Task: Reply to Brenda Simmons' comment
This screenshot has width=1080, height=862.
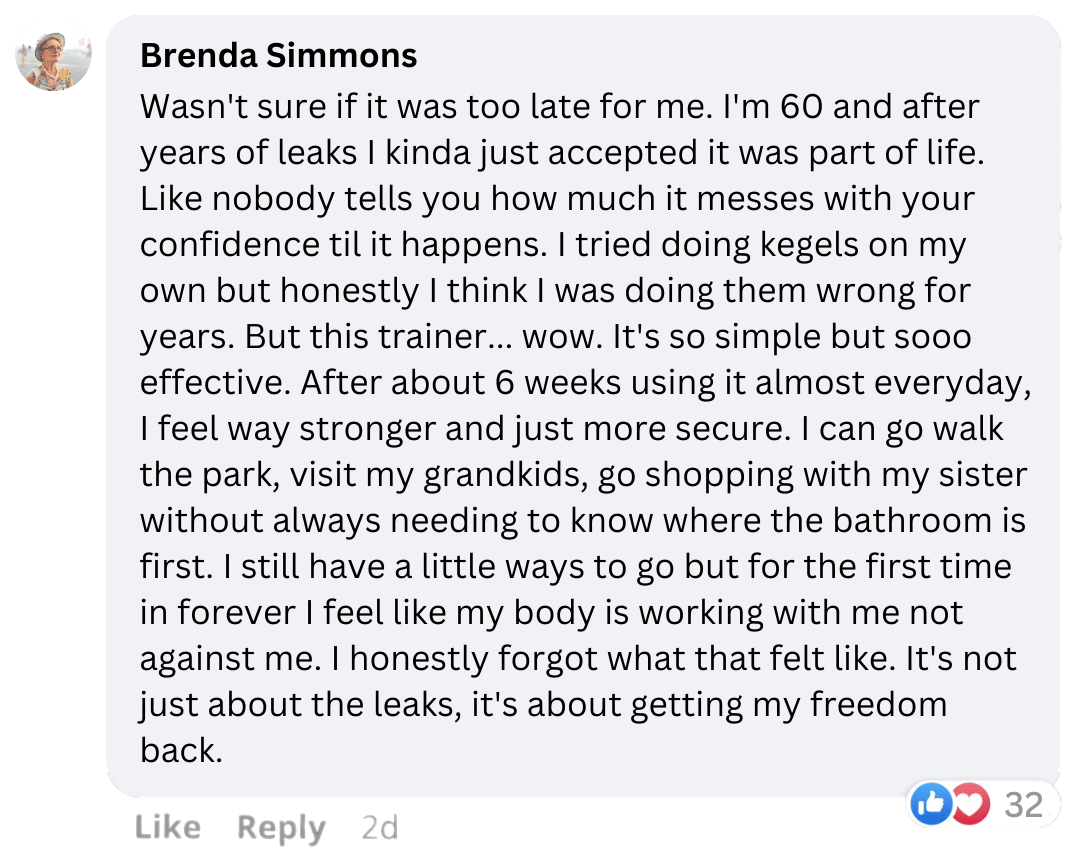Action: tap(281, 828)
